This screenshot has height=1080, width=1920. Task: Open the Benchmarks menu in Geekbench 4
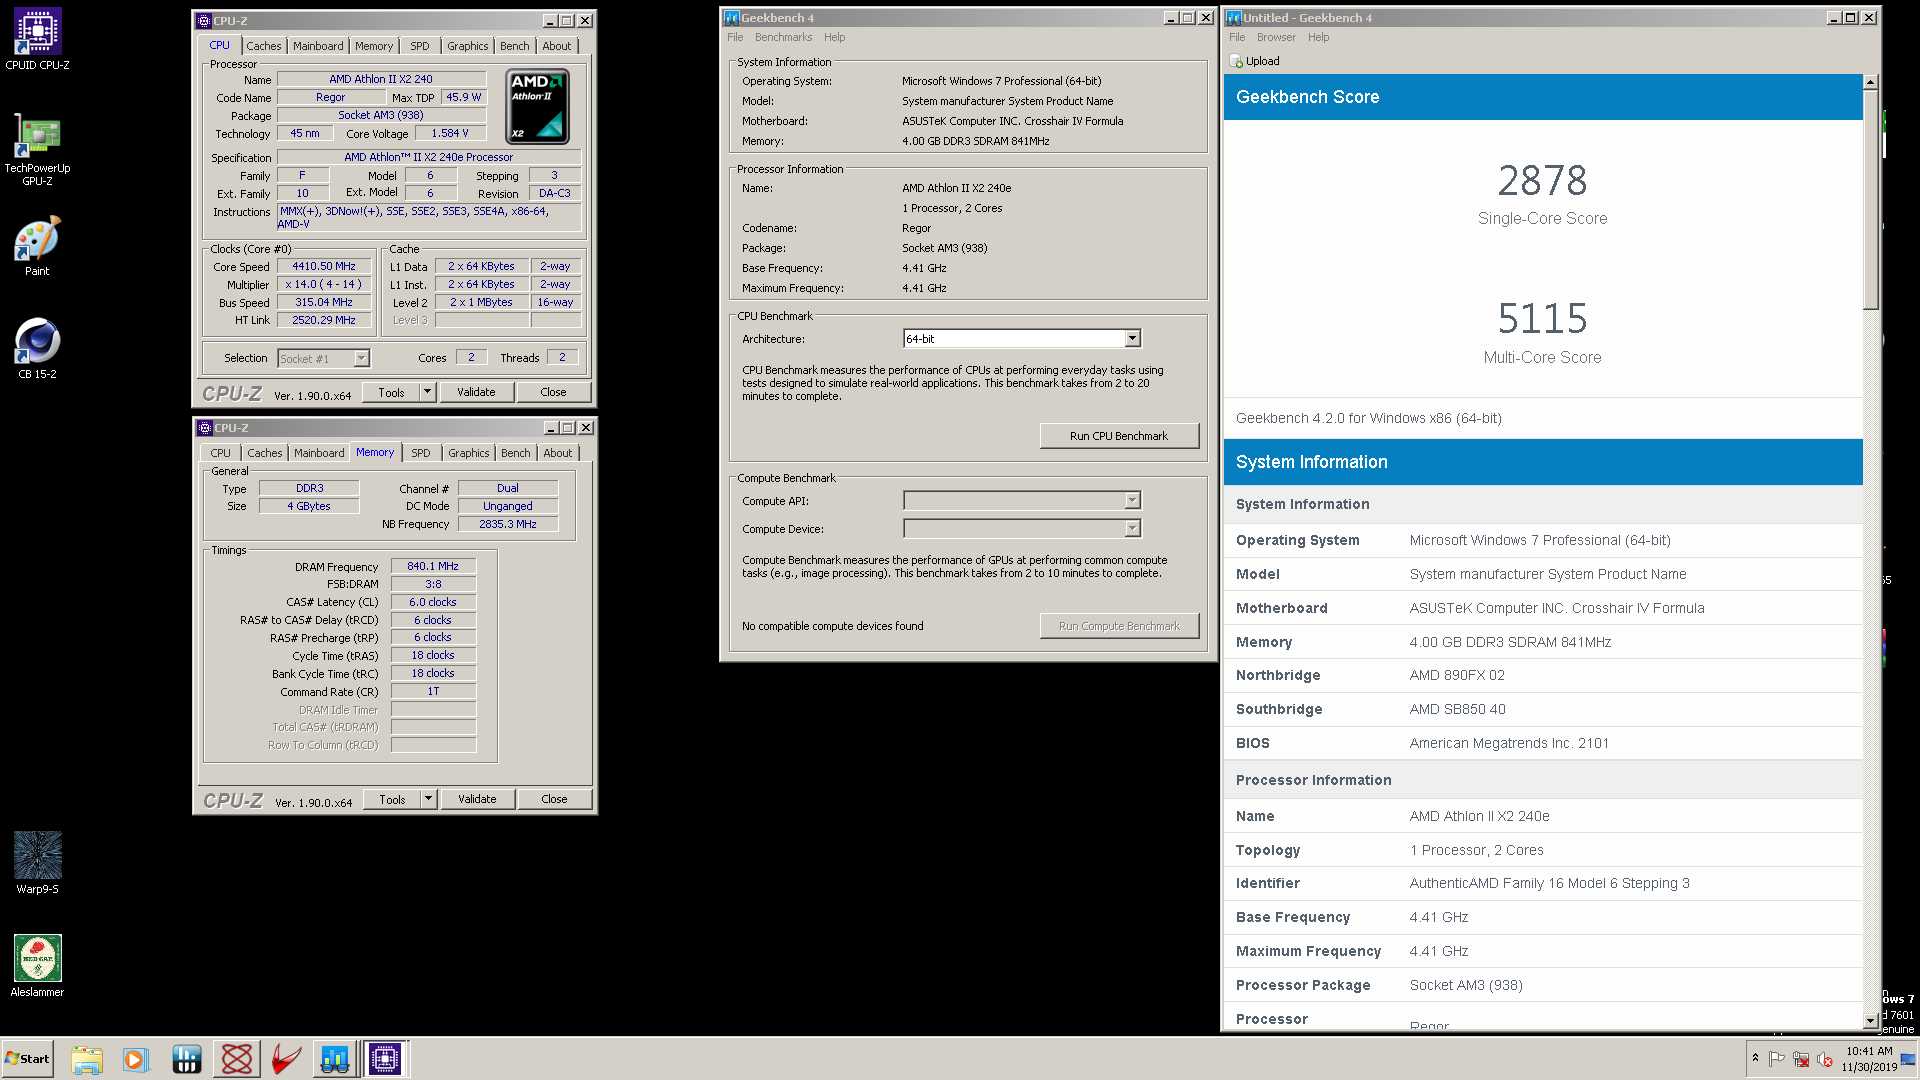point(783,37)
